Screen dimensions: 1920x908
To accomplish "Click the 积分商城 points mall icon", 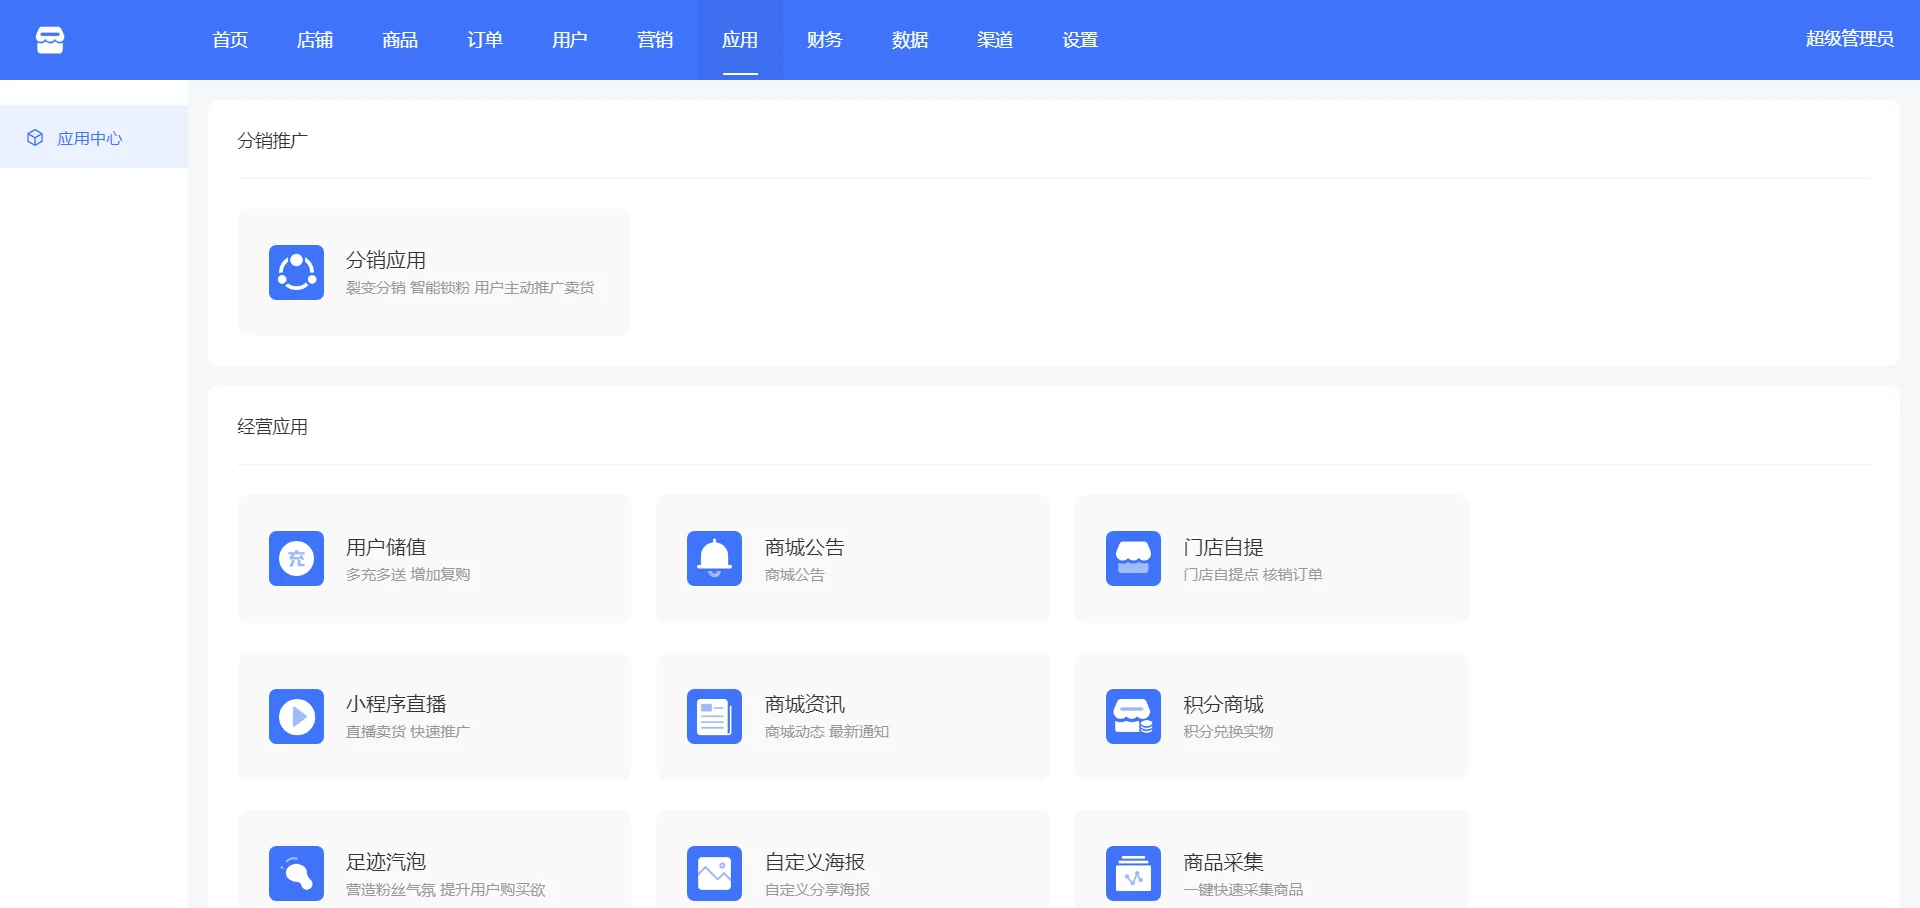I will click(x=1133, y=716).
